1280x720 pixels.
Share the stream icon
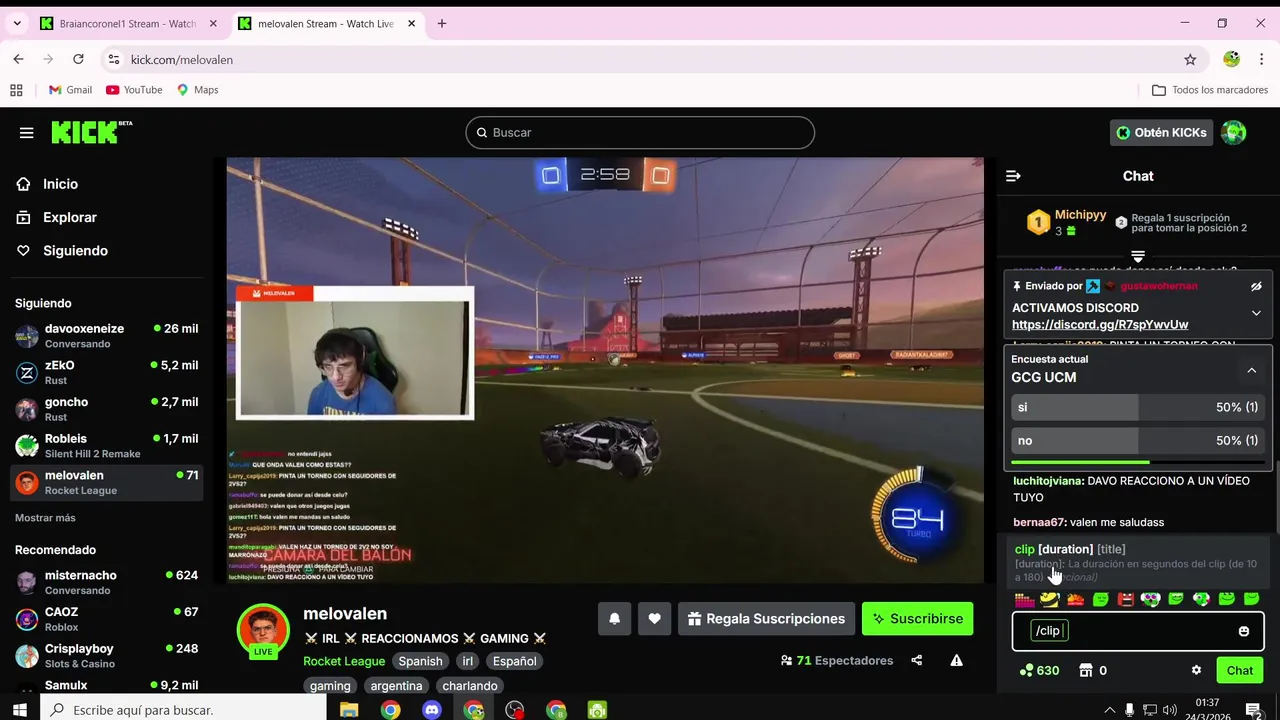[916, 660]
